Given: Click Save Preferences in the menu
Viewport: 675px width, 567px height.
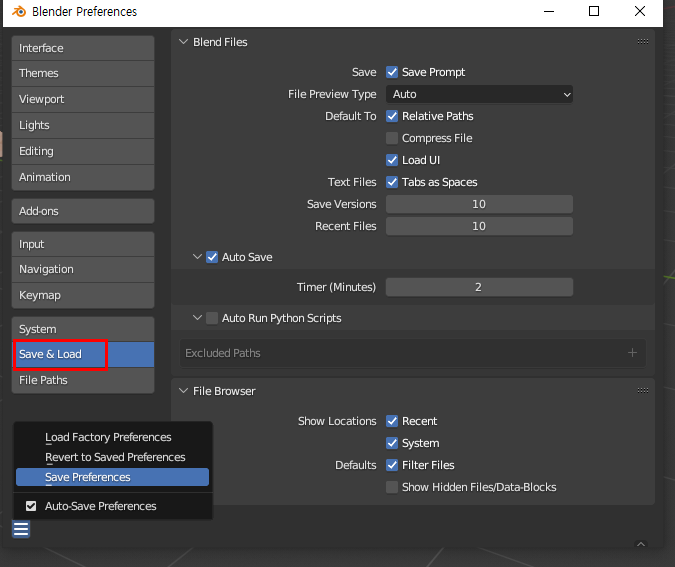Looking at the screenshot, I should coord(112,477).
